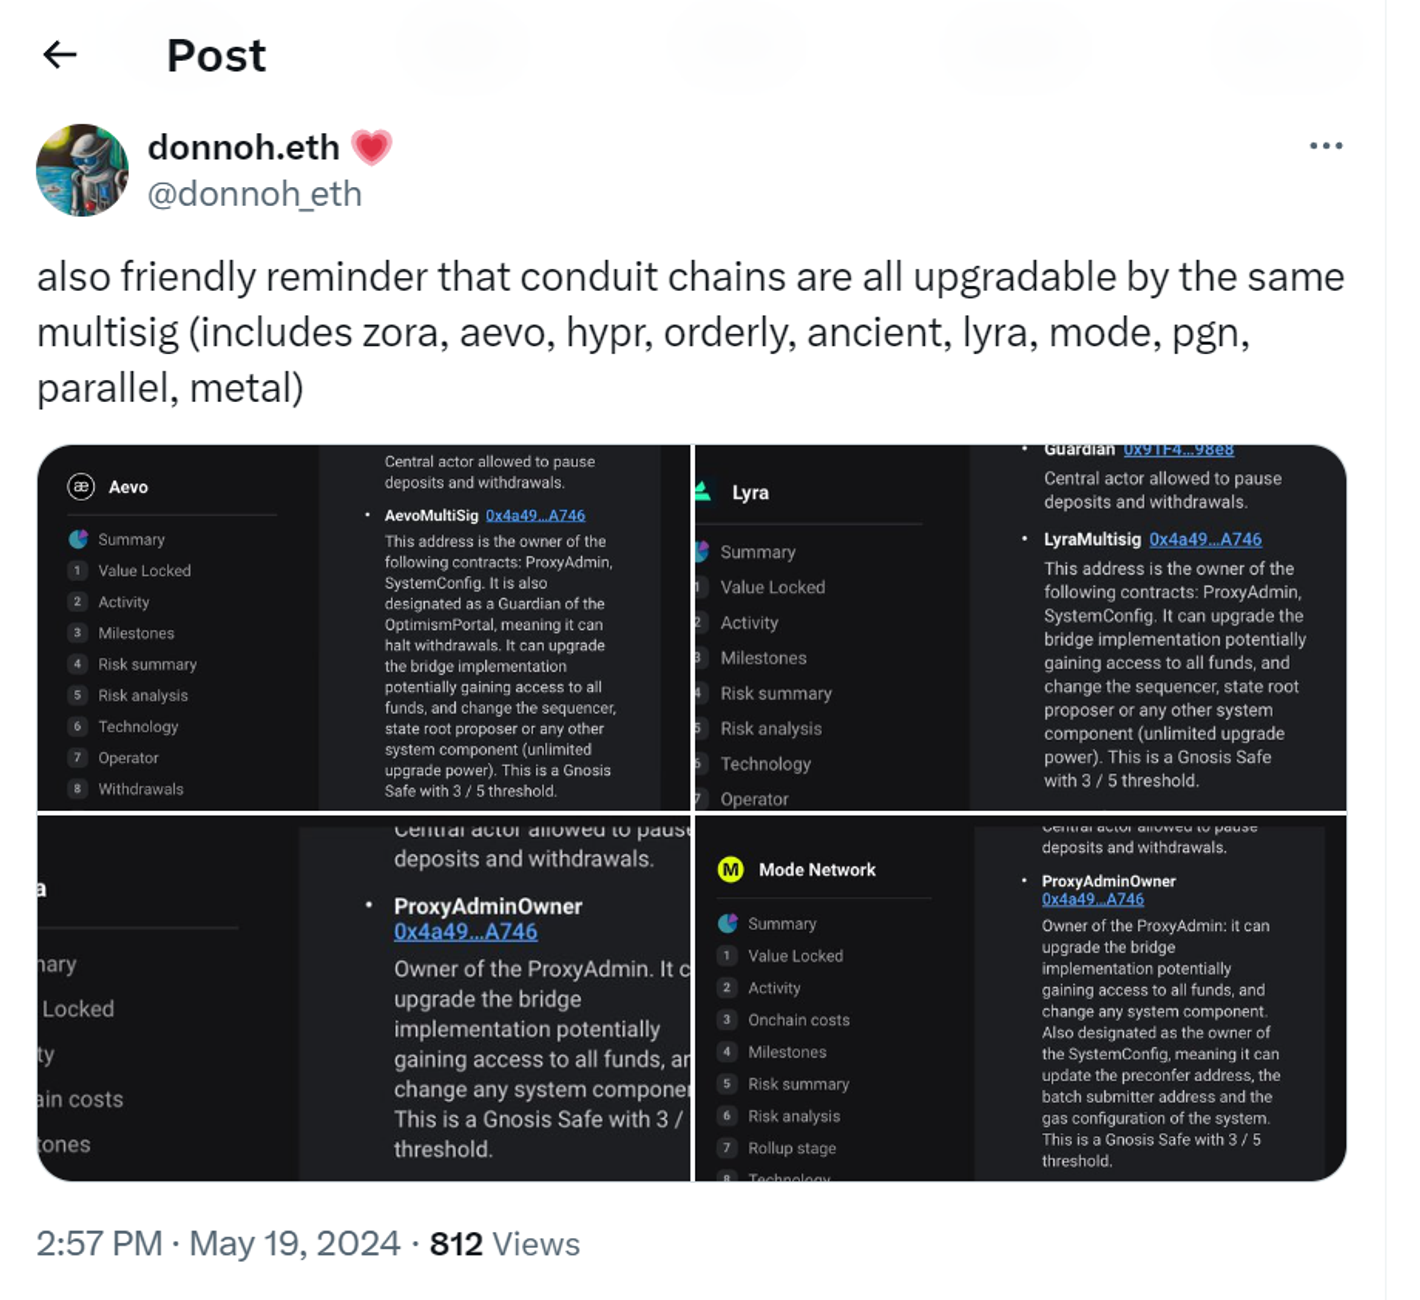Click the Aevo logo icon in screenshot

click(81, 487)
